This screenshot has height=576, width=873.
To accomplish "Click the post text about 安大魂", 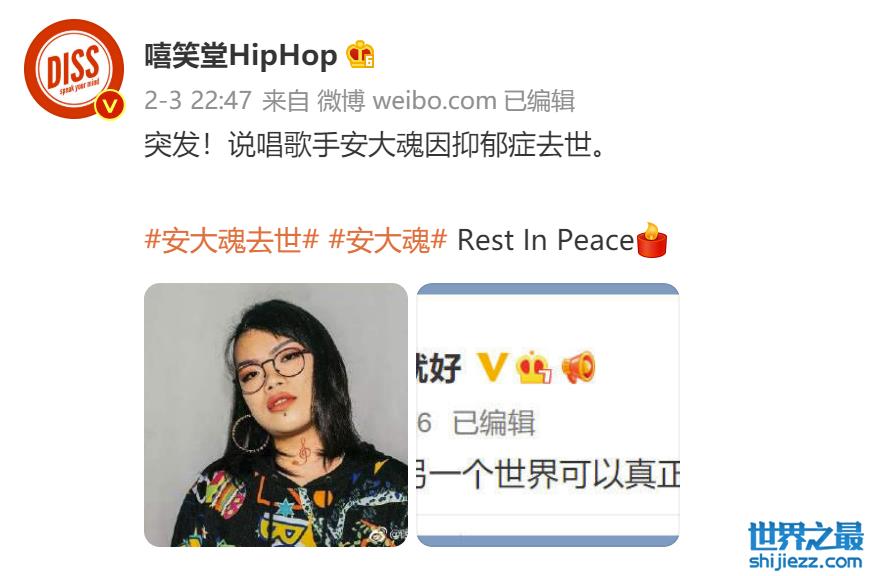I will (375, 146).
